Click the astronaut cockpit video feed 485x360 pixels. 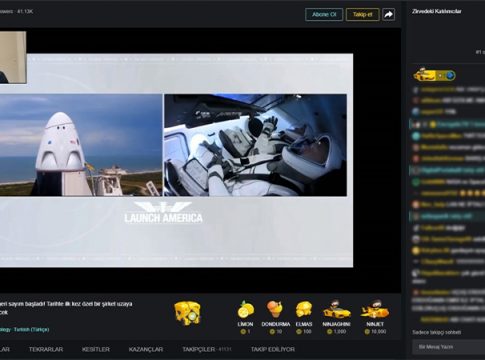[255, 145]
